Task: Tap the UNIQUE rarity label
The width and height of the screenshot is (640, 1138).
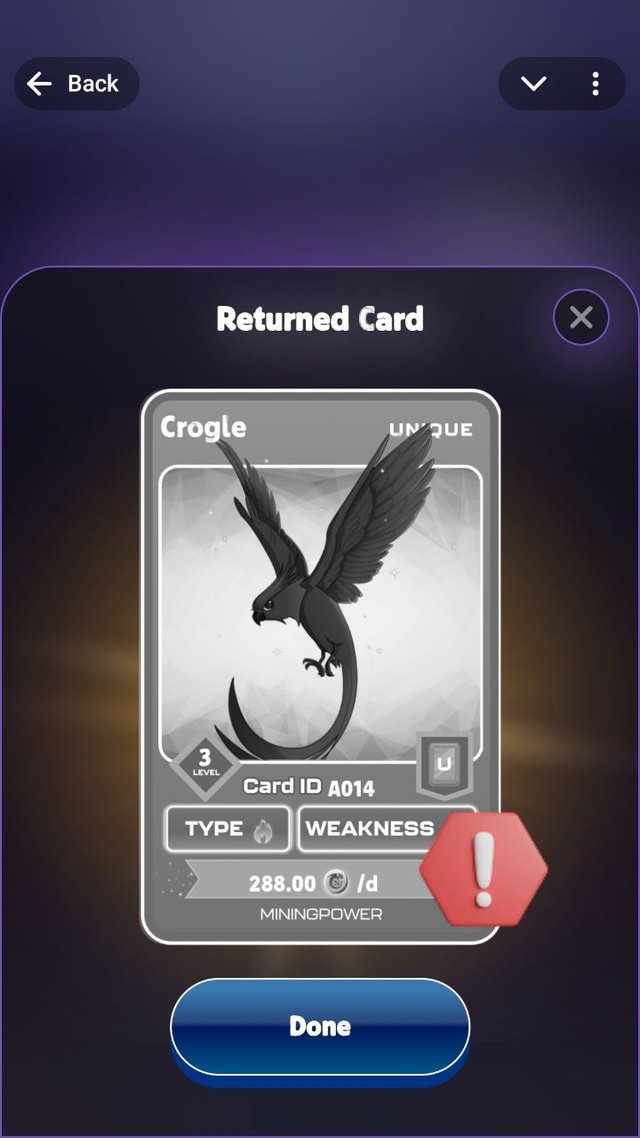Action: click(431, 429)
